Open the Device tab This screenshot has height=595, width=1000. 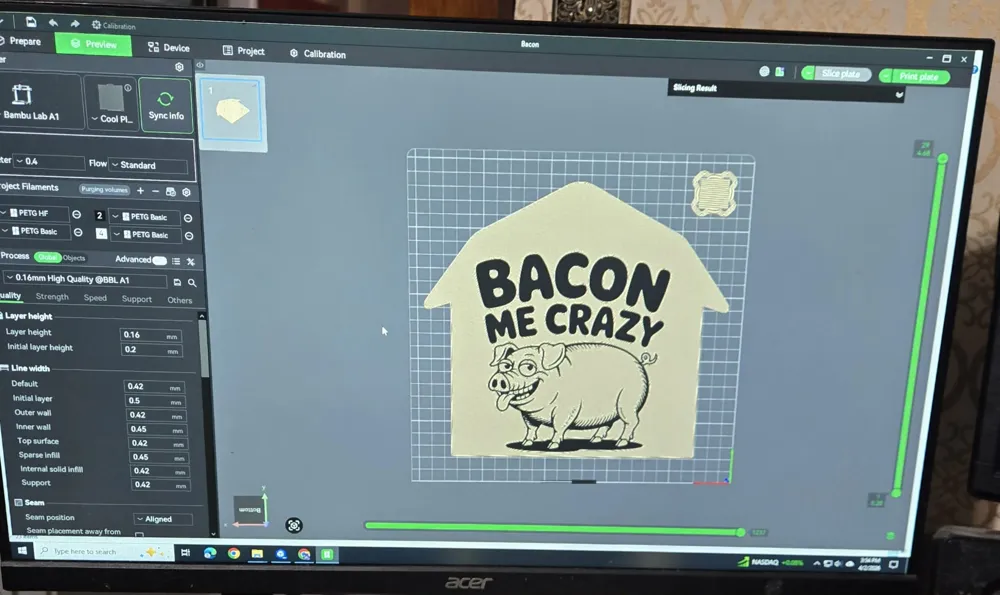(x=169, y=47)
